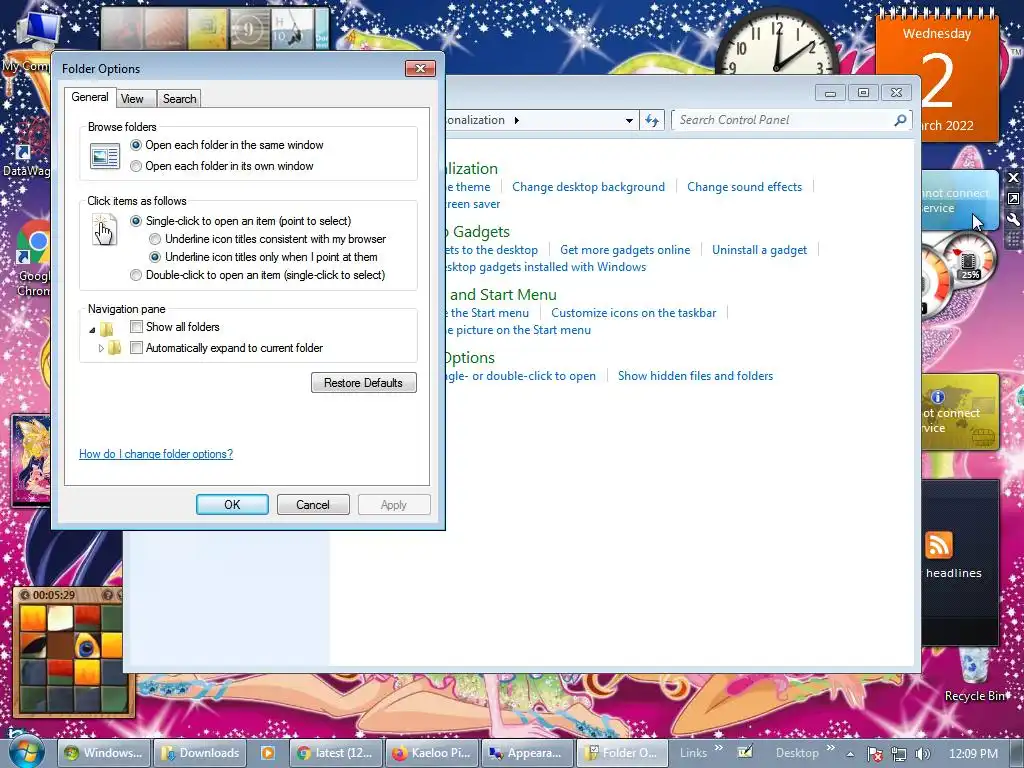Click the Restore Defaults button
This screenshot has width=1024, height=768.
[364, 383]
